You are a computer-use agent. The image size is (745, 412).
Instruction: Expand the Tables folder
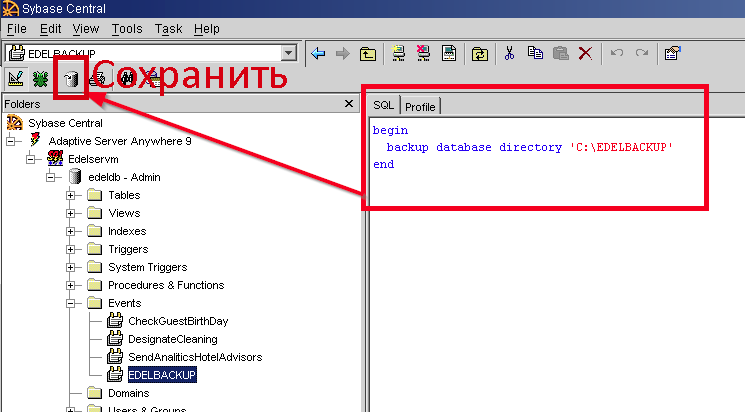pyautogui.click(x=71, y=195)
